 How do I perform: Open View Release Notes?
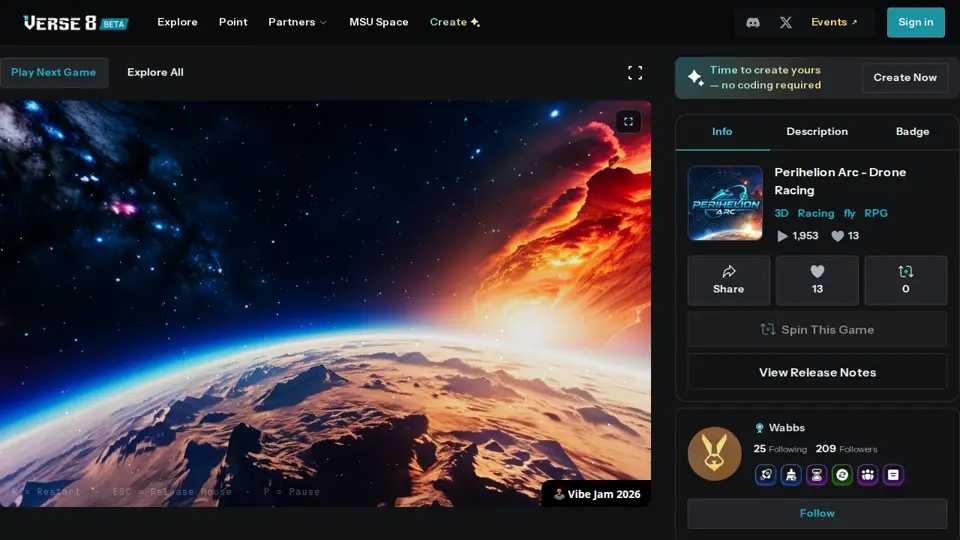(x=817, y=372)
